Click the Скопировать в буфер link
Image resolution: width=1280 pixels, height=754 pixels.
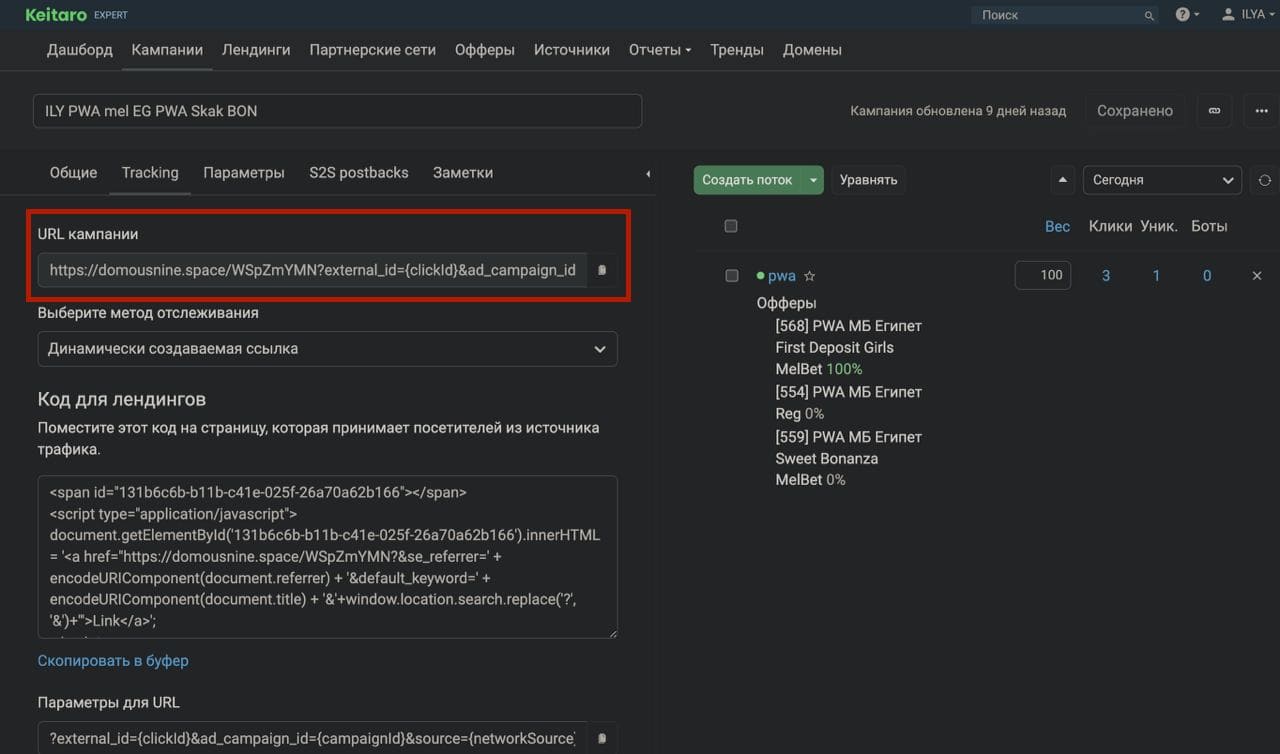(x=113, y=661)
